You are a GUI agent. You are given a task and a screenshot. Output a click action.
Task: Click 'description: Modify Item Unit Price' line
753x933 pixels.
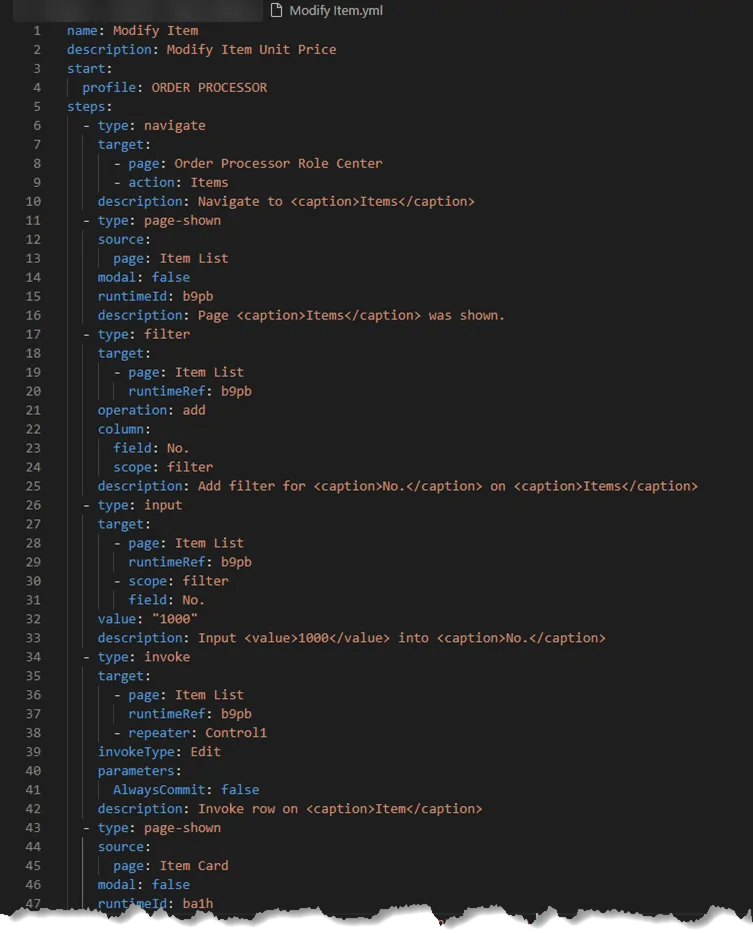[201, 49]
